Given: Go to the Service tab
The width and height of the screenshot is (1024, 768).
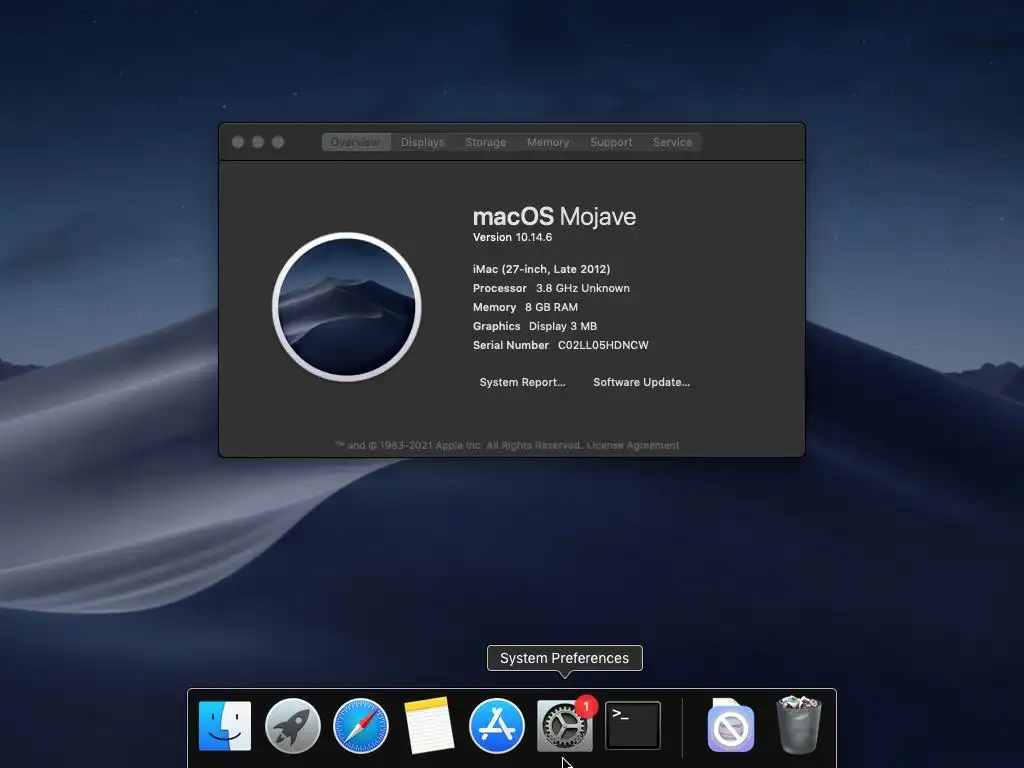Looking at the screenshot, I should click(x=673, y=142).
